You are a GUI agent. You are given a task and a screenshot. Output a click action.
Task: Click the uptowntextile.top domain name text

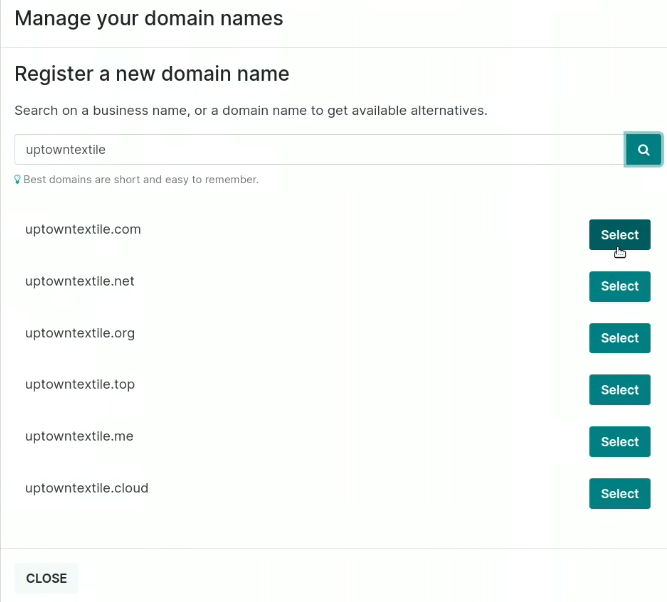80,385
